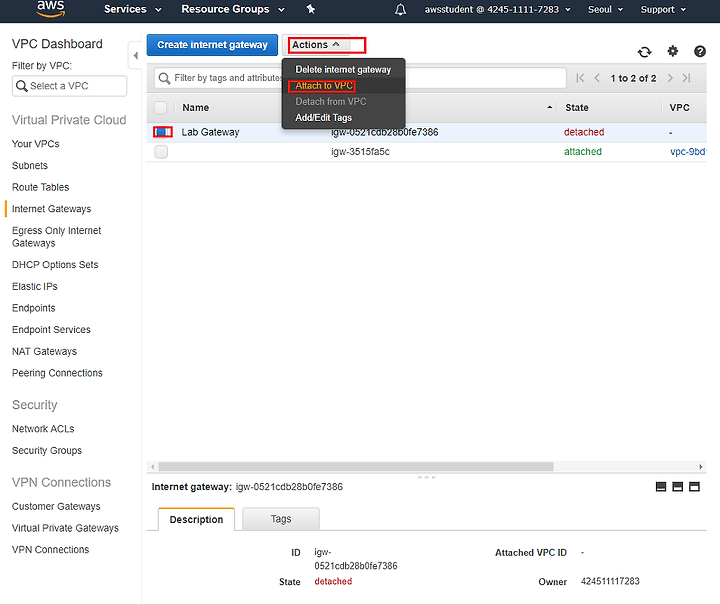Open Security Groups in sidebar
The height and width of the screenshot is (604, 720).
pyautogui.click(x=47, y=451)
